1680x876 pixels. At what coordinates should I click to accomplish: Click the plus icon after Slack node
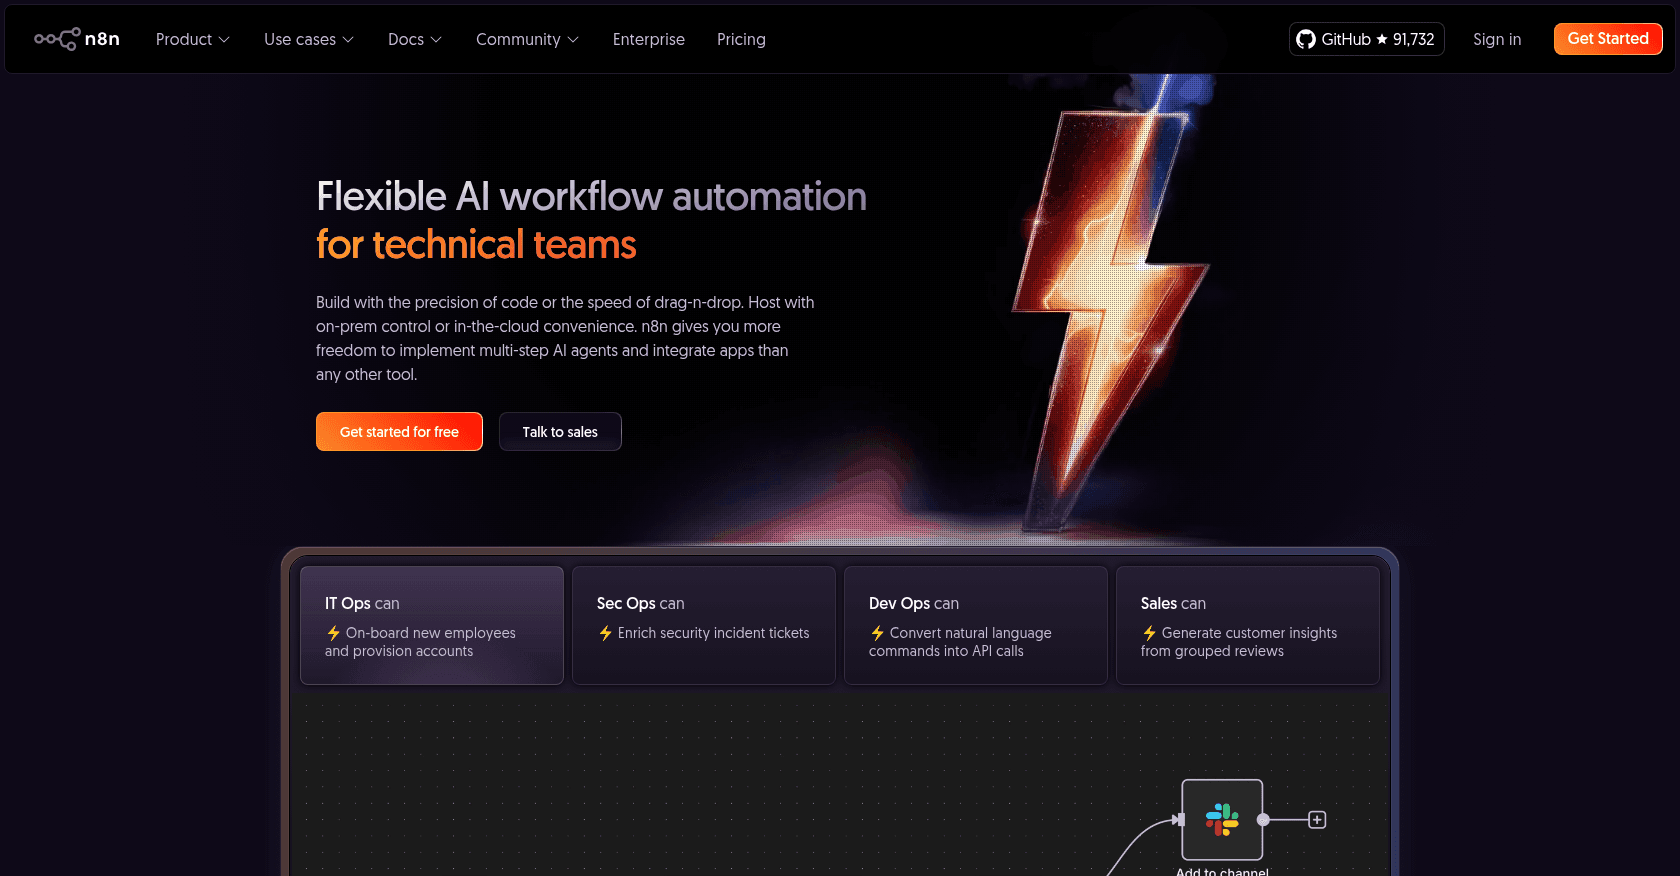[1317, 820]
